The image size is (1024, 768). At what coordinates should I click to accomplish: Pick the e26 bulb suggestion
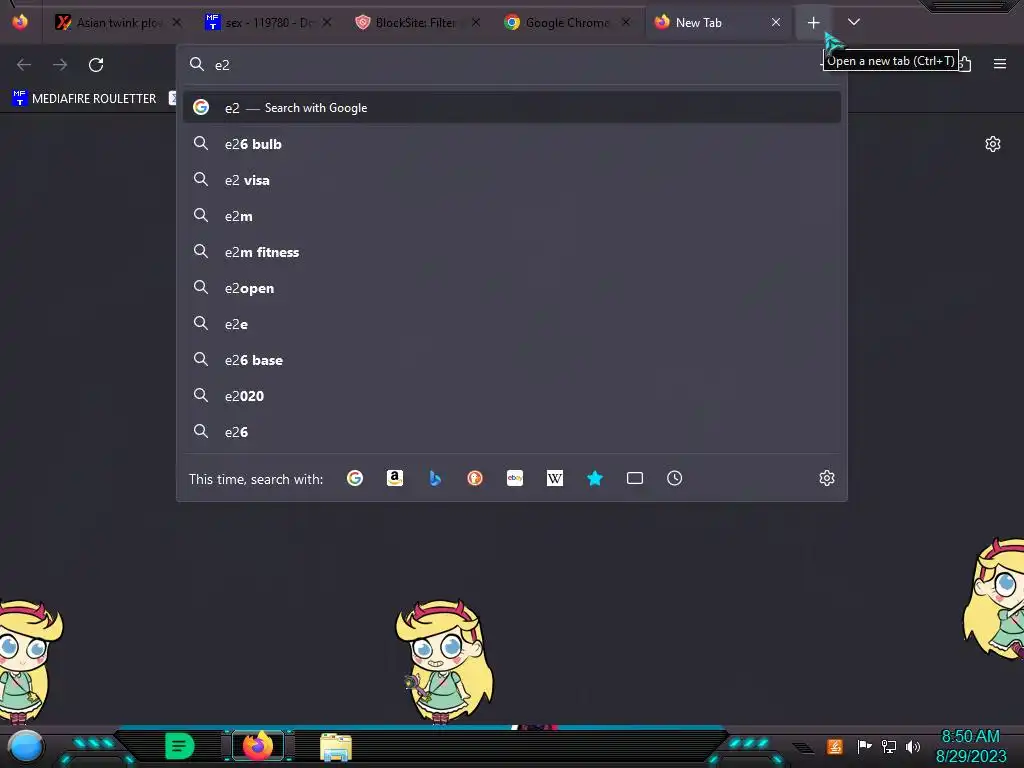(512, 144)
